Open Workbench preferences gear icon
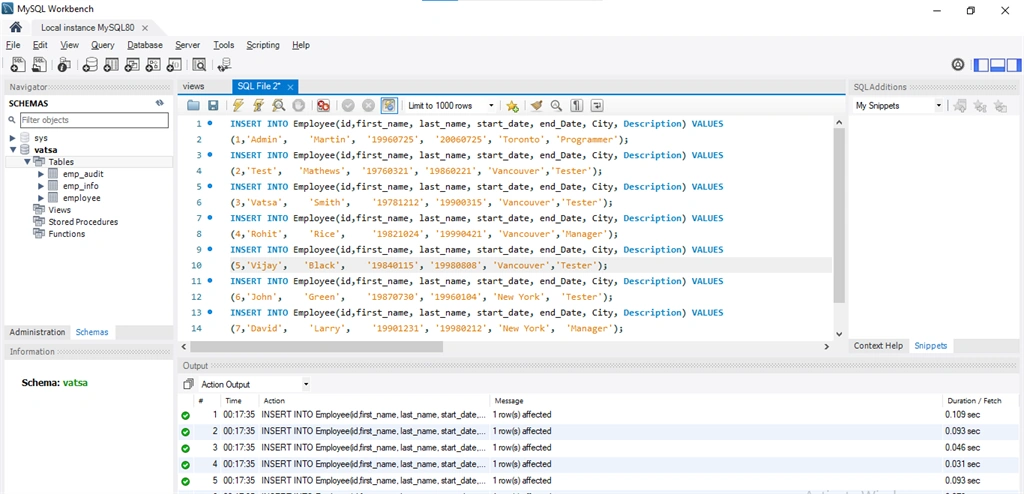The height and width of the screenshot is (494, 1024). point(957,64)
